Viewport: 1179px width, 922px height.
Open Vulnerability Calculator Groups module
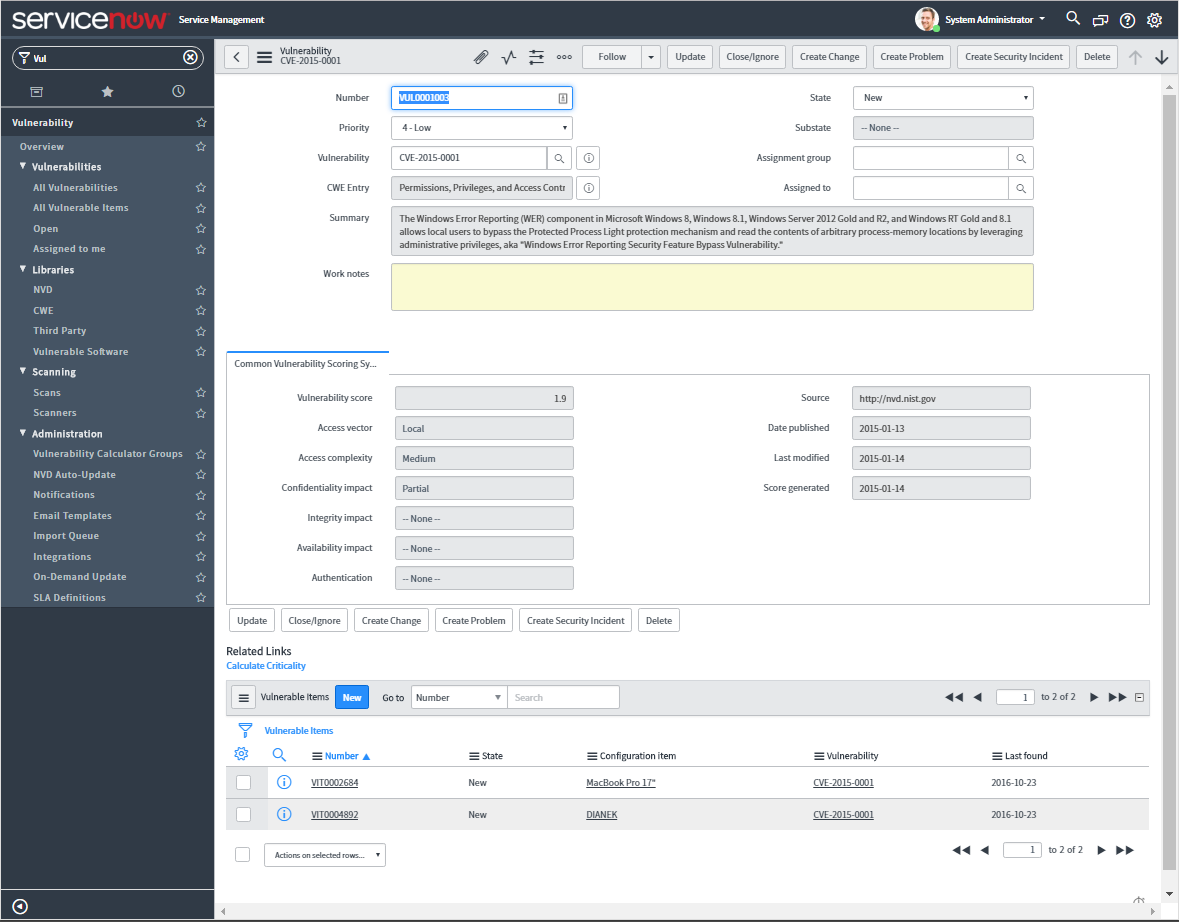[108, 454]
